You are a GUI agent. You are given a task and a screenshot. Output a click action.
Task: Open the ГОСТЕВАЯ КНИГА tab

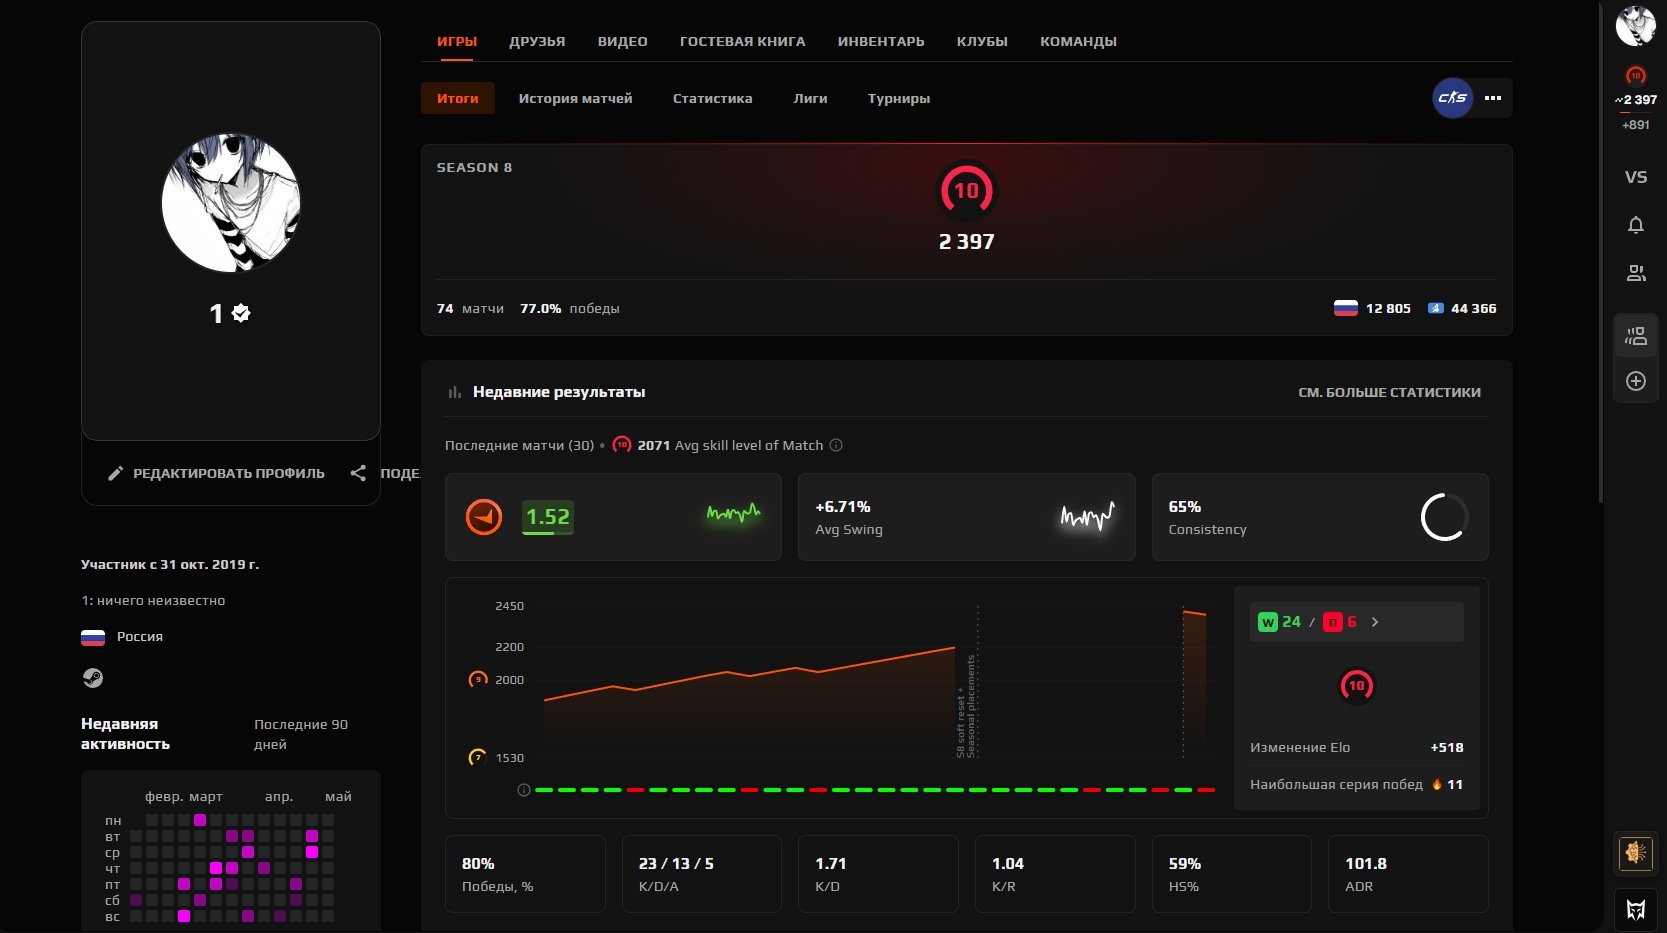pos(743,41)
